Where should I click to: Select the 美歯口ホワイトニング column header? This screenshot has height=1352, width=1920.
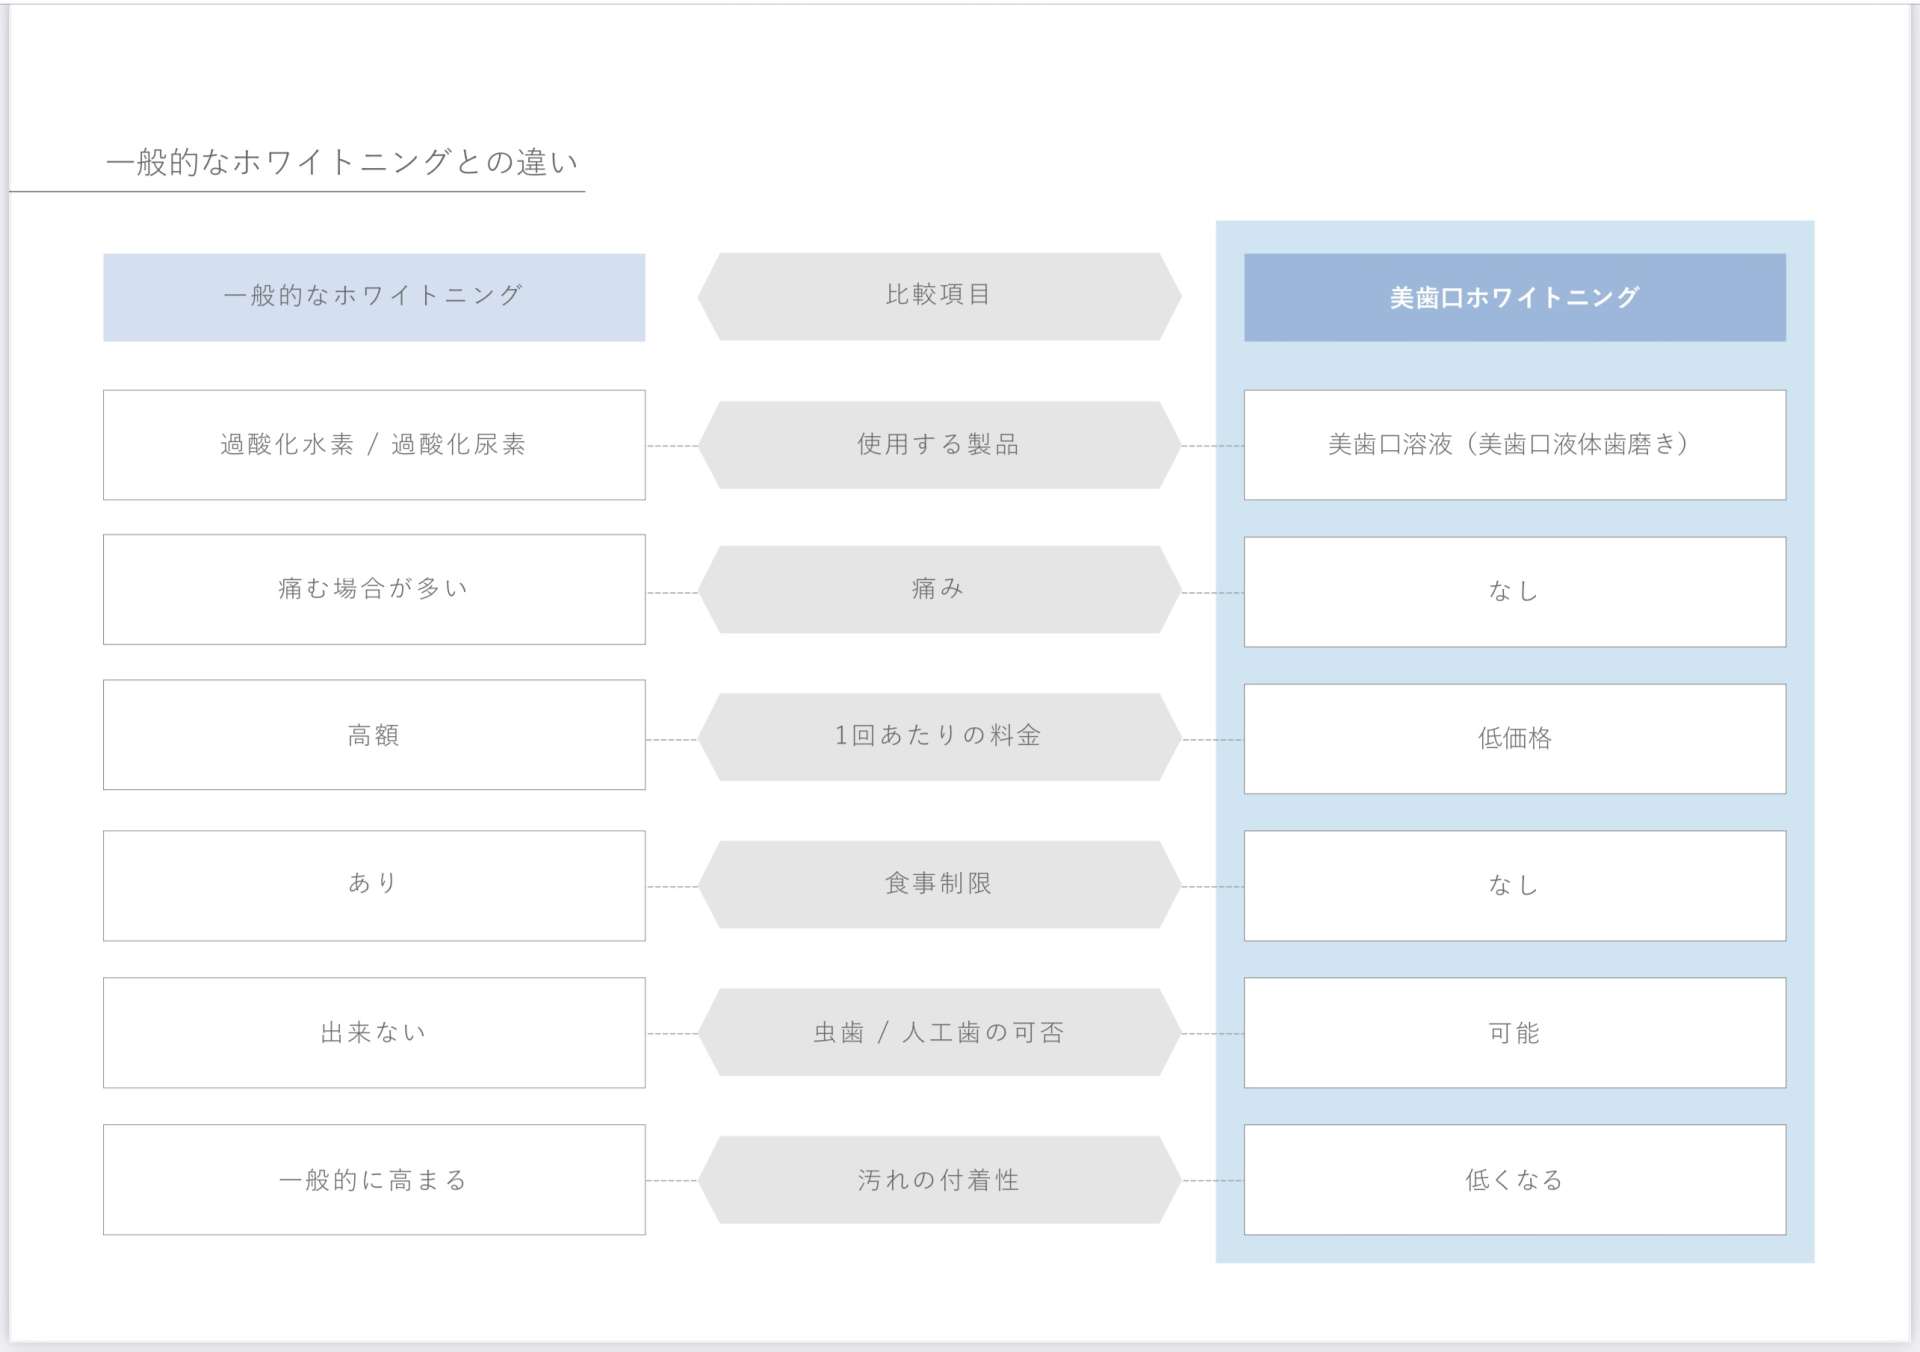point(1514,297)
